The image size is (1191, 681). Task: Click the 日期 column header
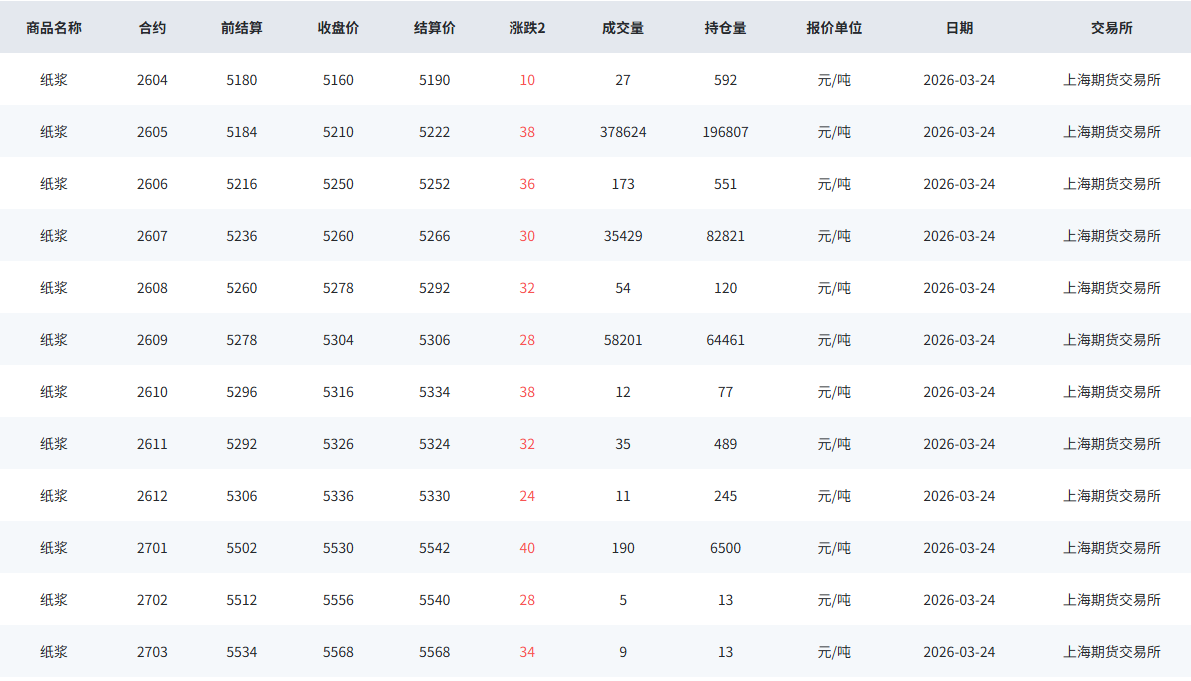(959, 28)
